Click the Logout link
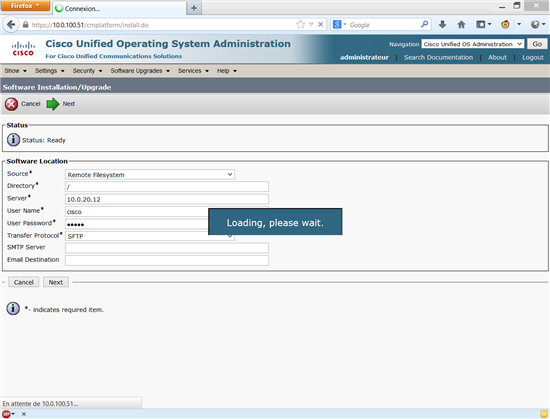 pos(533,57)
